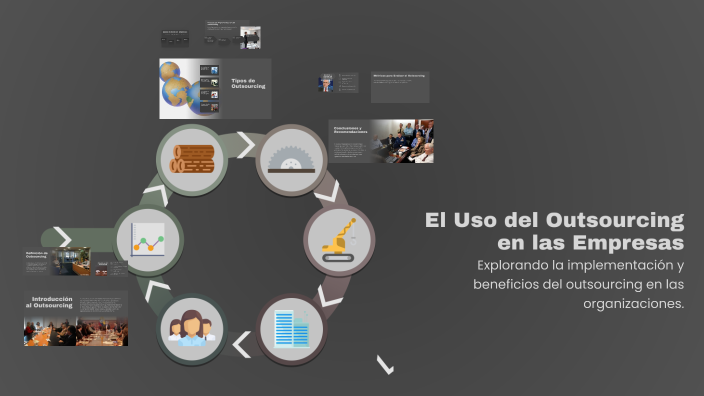This screenshot has height=396, width=704.
Task: Select the group of people icon
Action: [192, 329]
